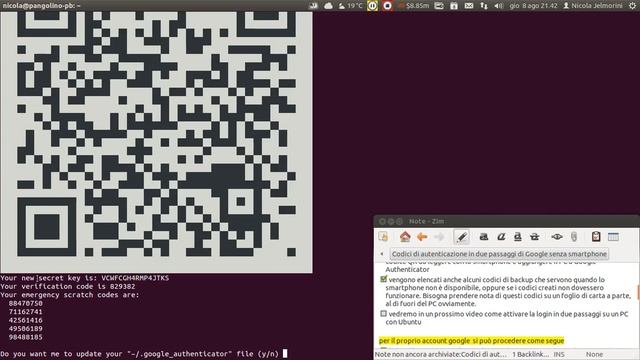
Task: Apply emphasis (italic) formatting in Zim
Action: pos(501,237)
